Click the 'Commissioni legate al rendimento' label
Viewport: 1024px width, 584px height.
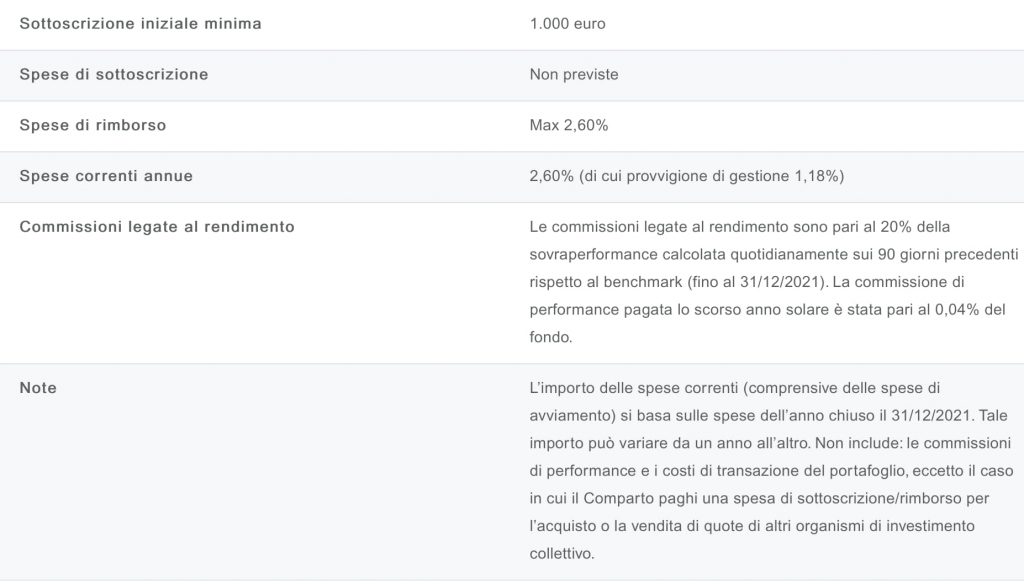[157, 226]
